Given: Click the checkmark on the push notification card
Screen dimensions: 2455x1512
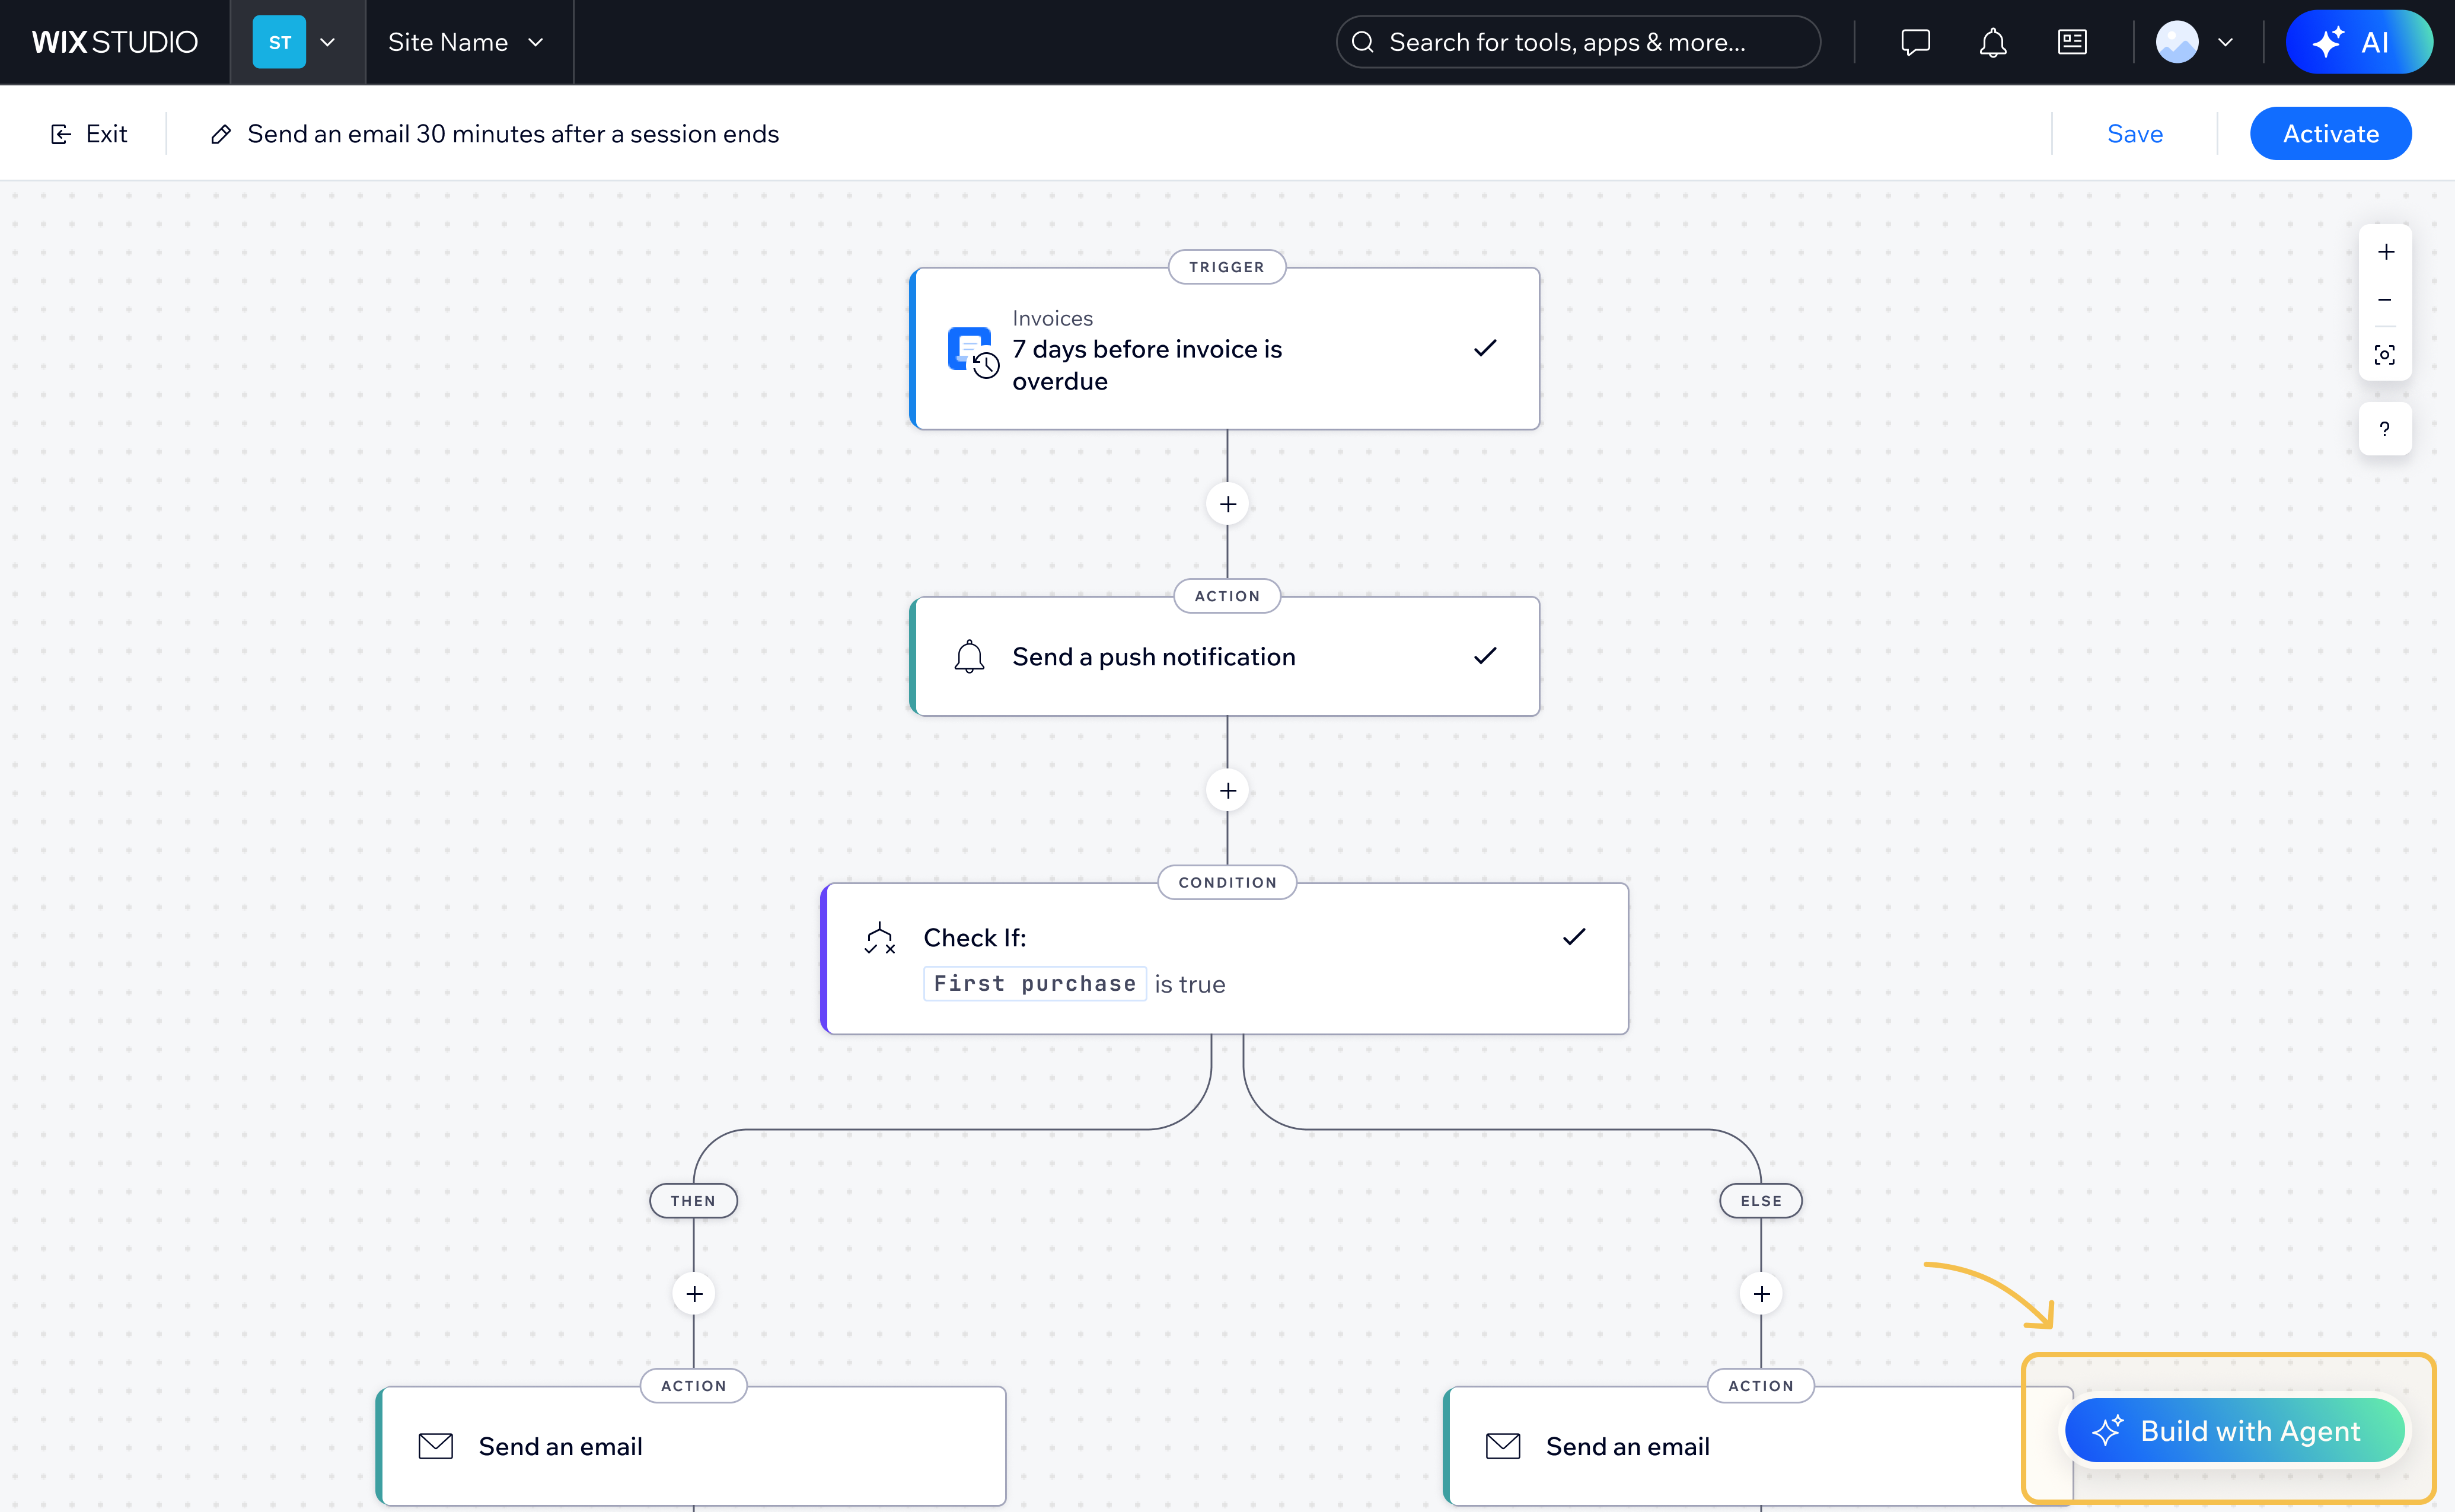Looking at the screenshot, I should pos(1485,656).
